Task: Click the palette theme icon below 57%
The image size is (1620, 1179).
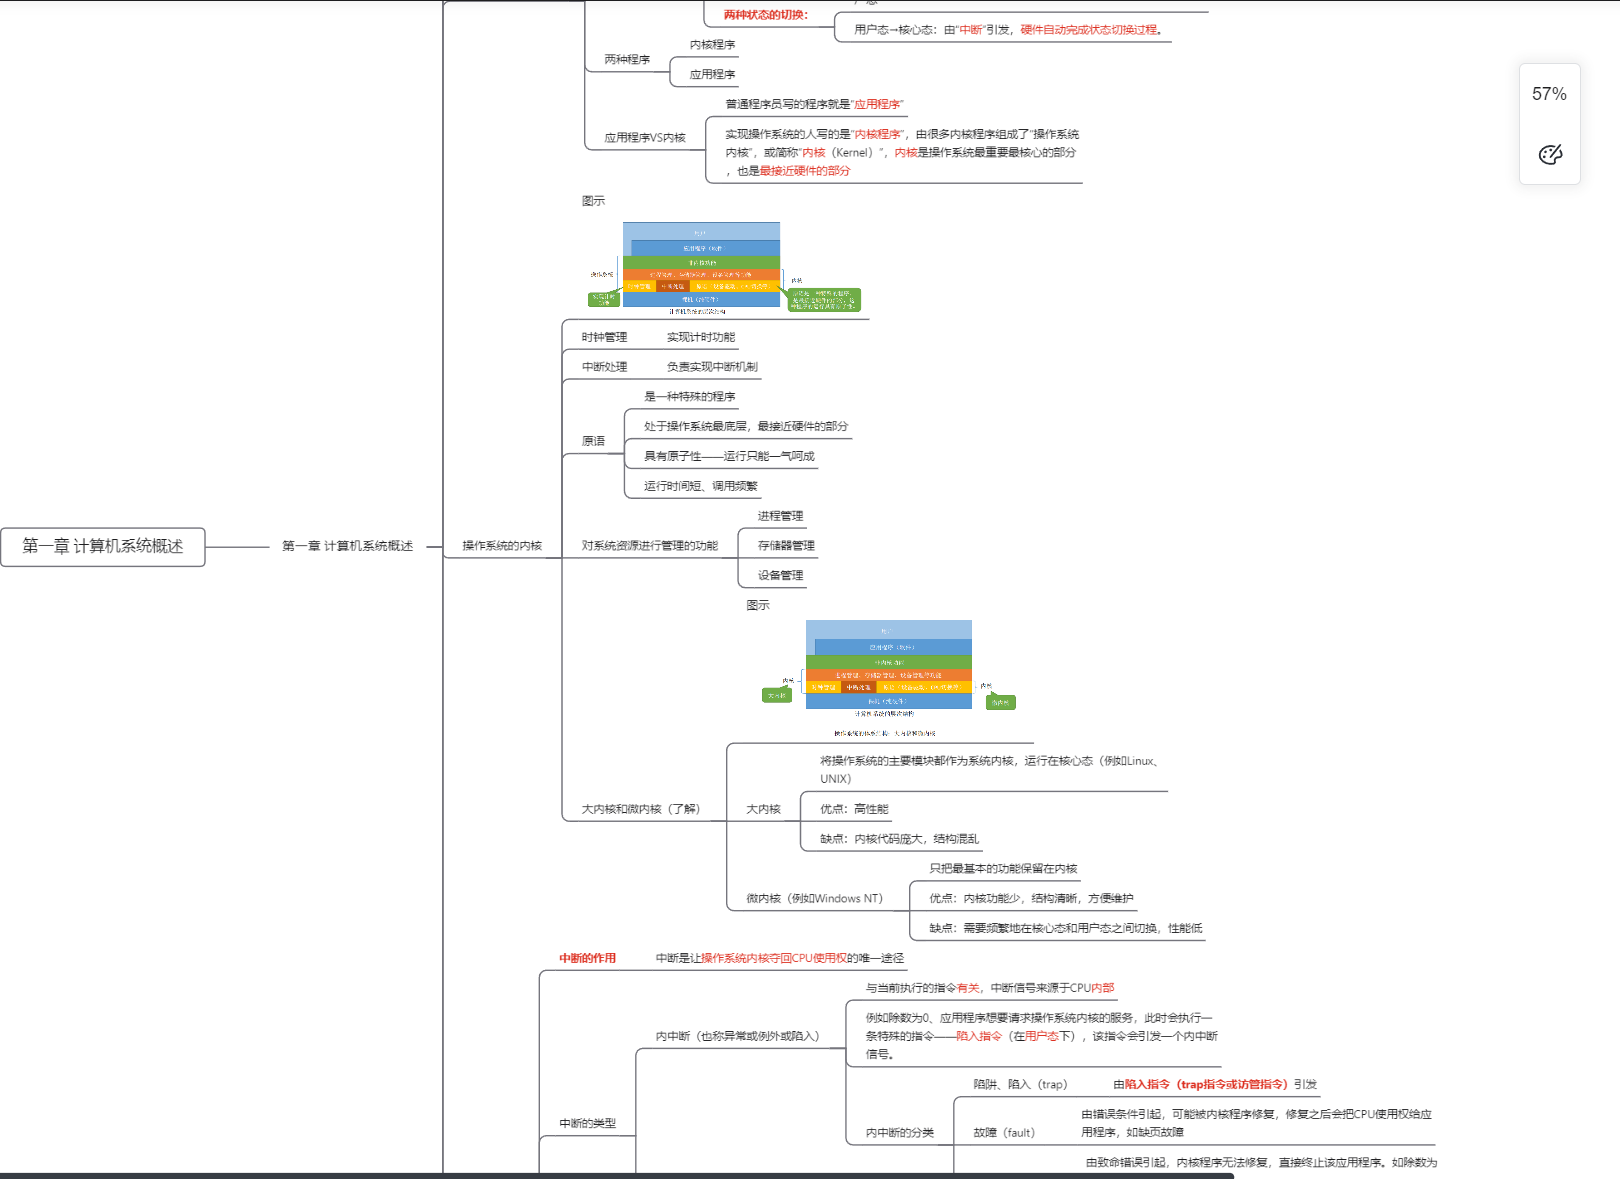Action: click(x=1550, y=154)
